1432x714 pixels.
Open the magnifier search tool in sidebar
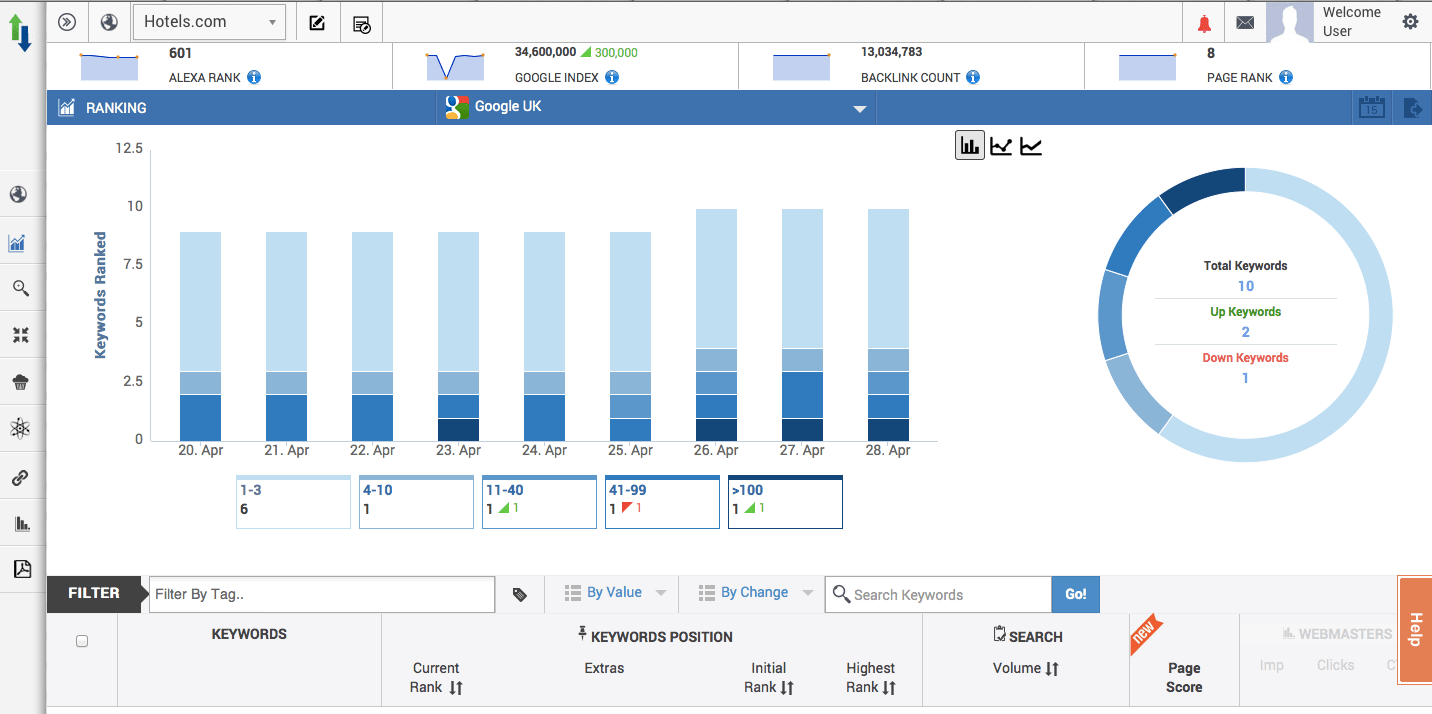(x=21, y=288)
